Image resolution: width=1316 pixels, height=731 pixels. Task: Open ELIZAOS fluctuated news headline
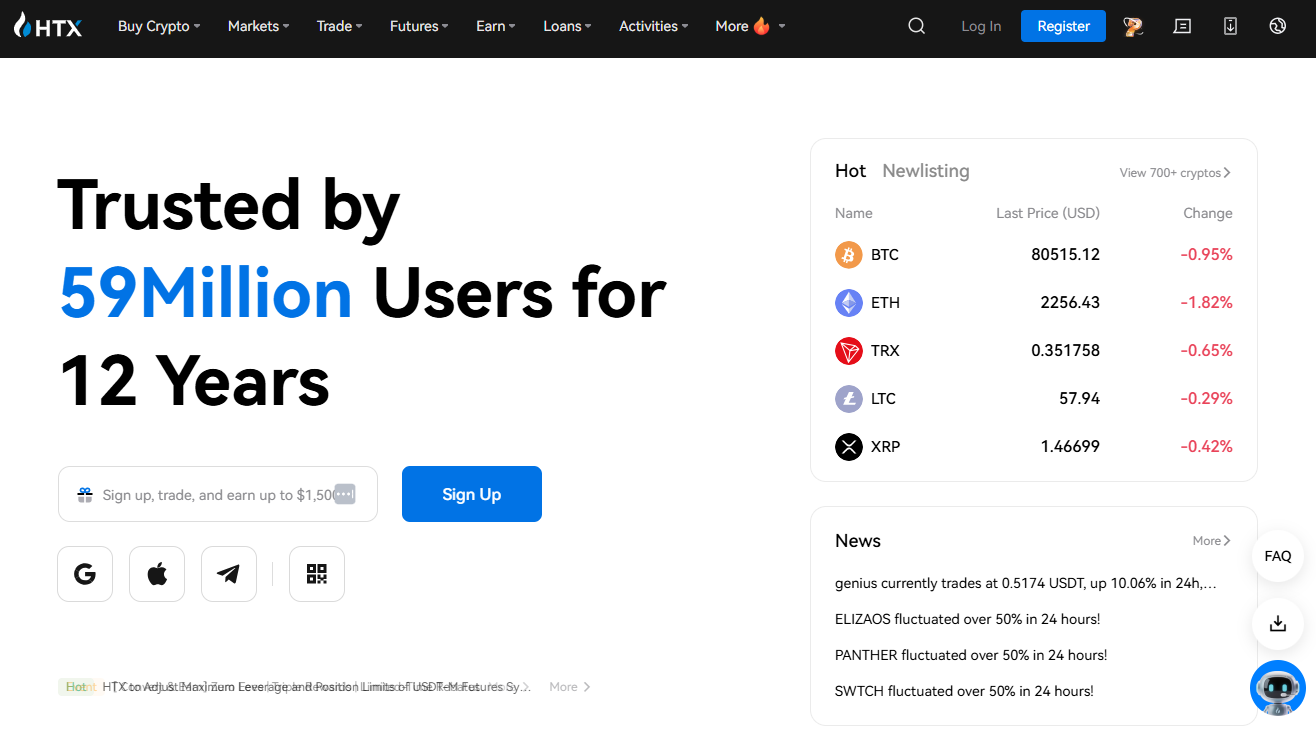click(x=967, y=619)
